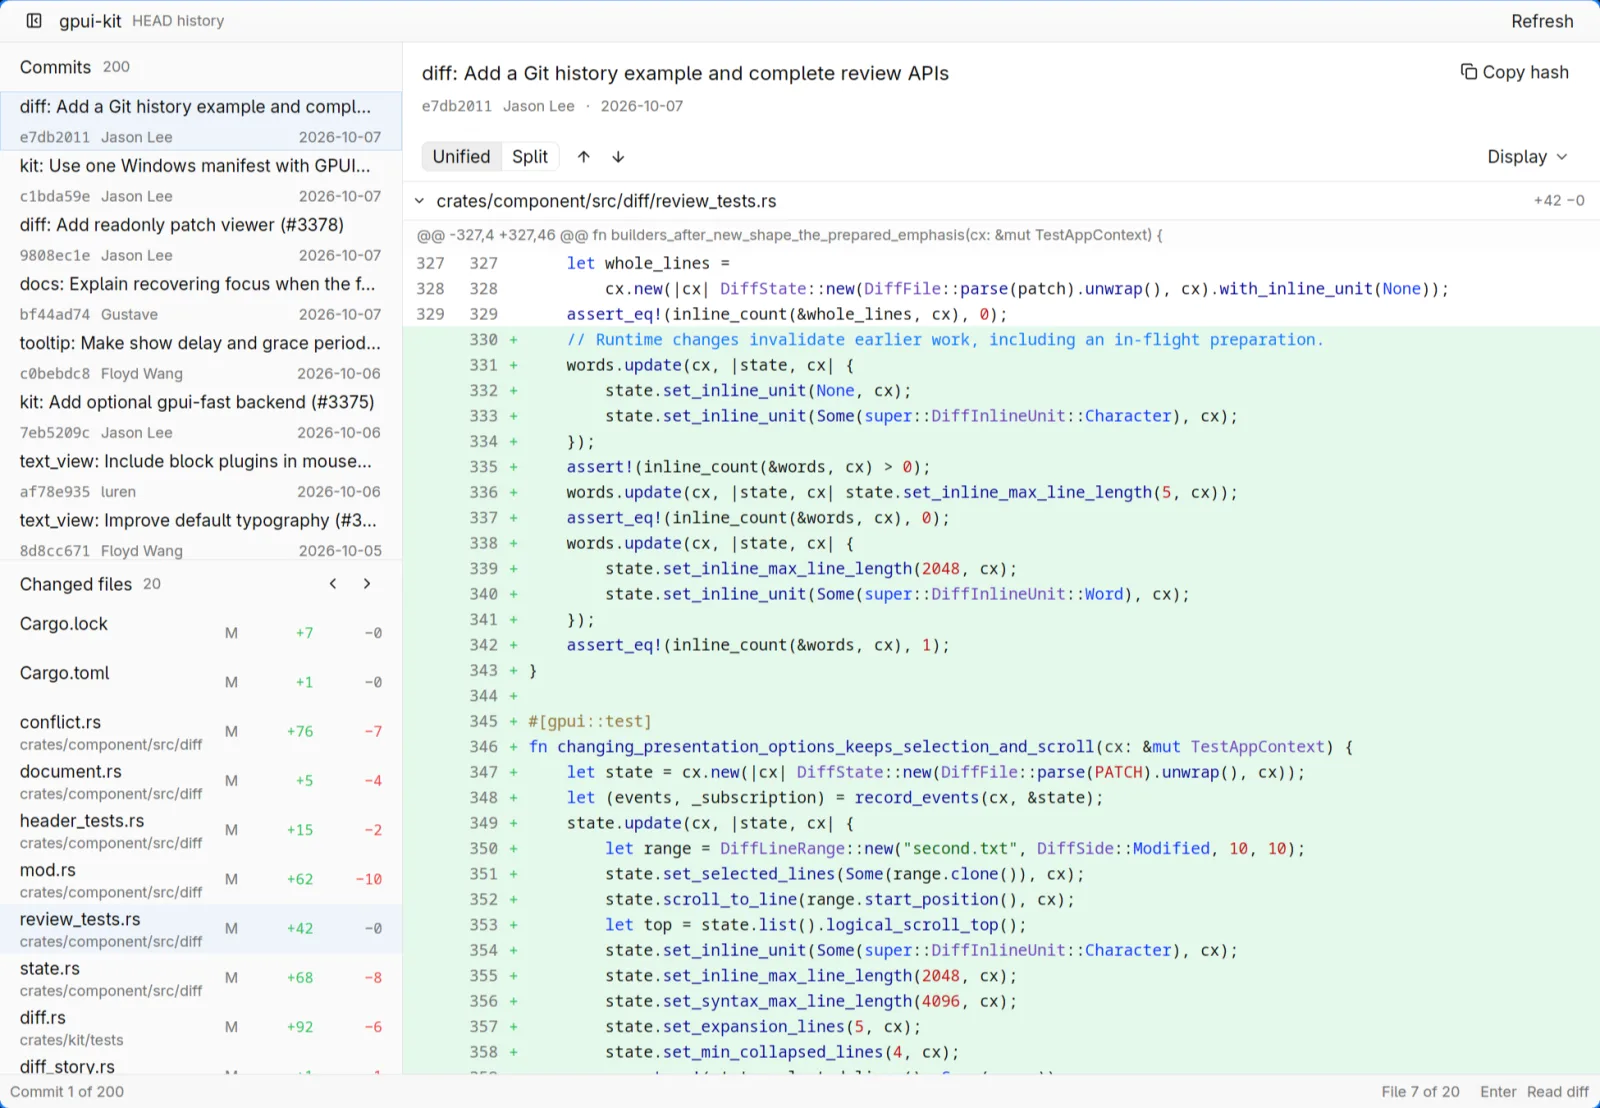
Task: Click the 'Commits' section heading
Action: pyautogui.click(x=55, y=67)
